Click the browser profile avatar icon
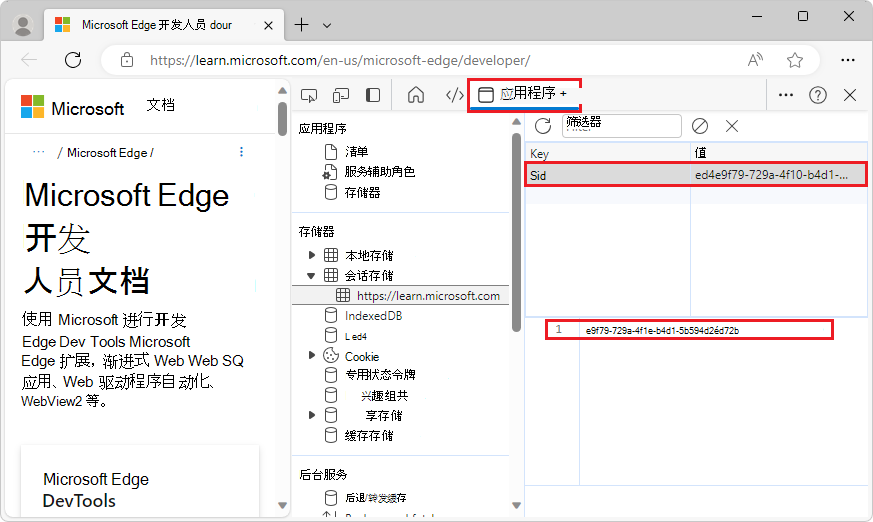 [23, 25]
